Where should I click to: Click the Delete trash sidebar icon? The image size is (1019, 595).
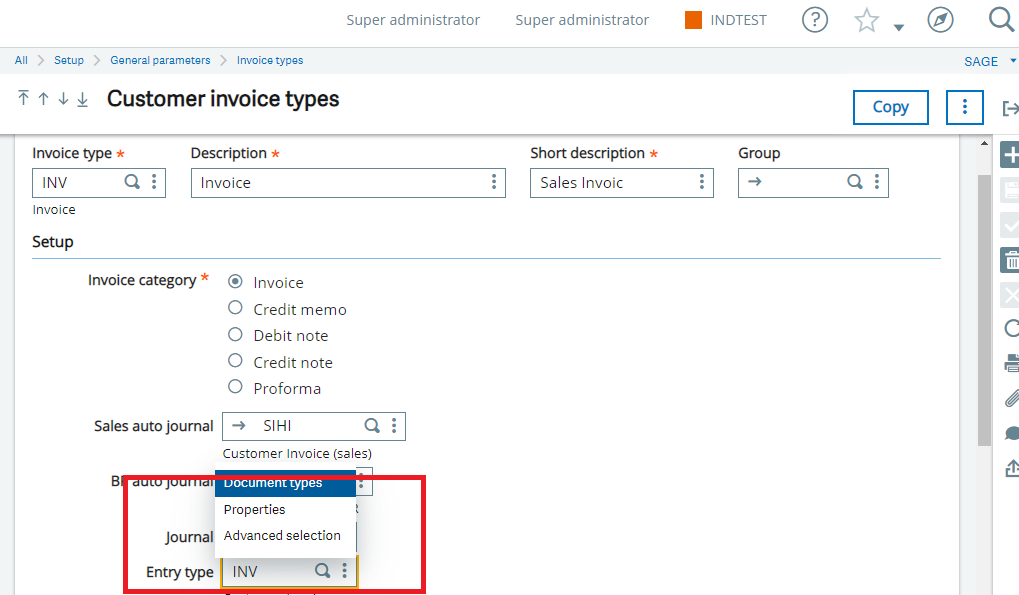point(1010,260)
